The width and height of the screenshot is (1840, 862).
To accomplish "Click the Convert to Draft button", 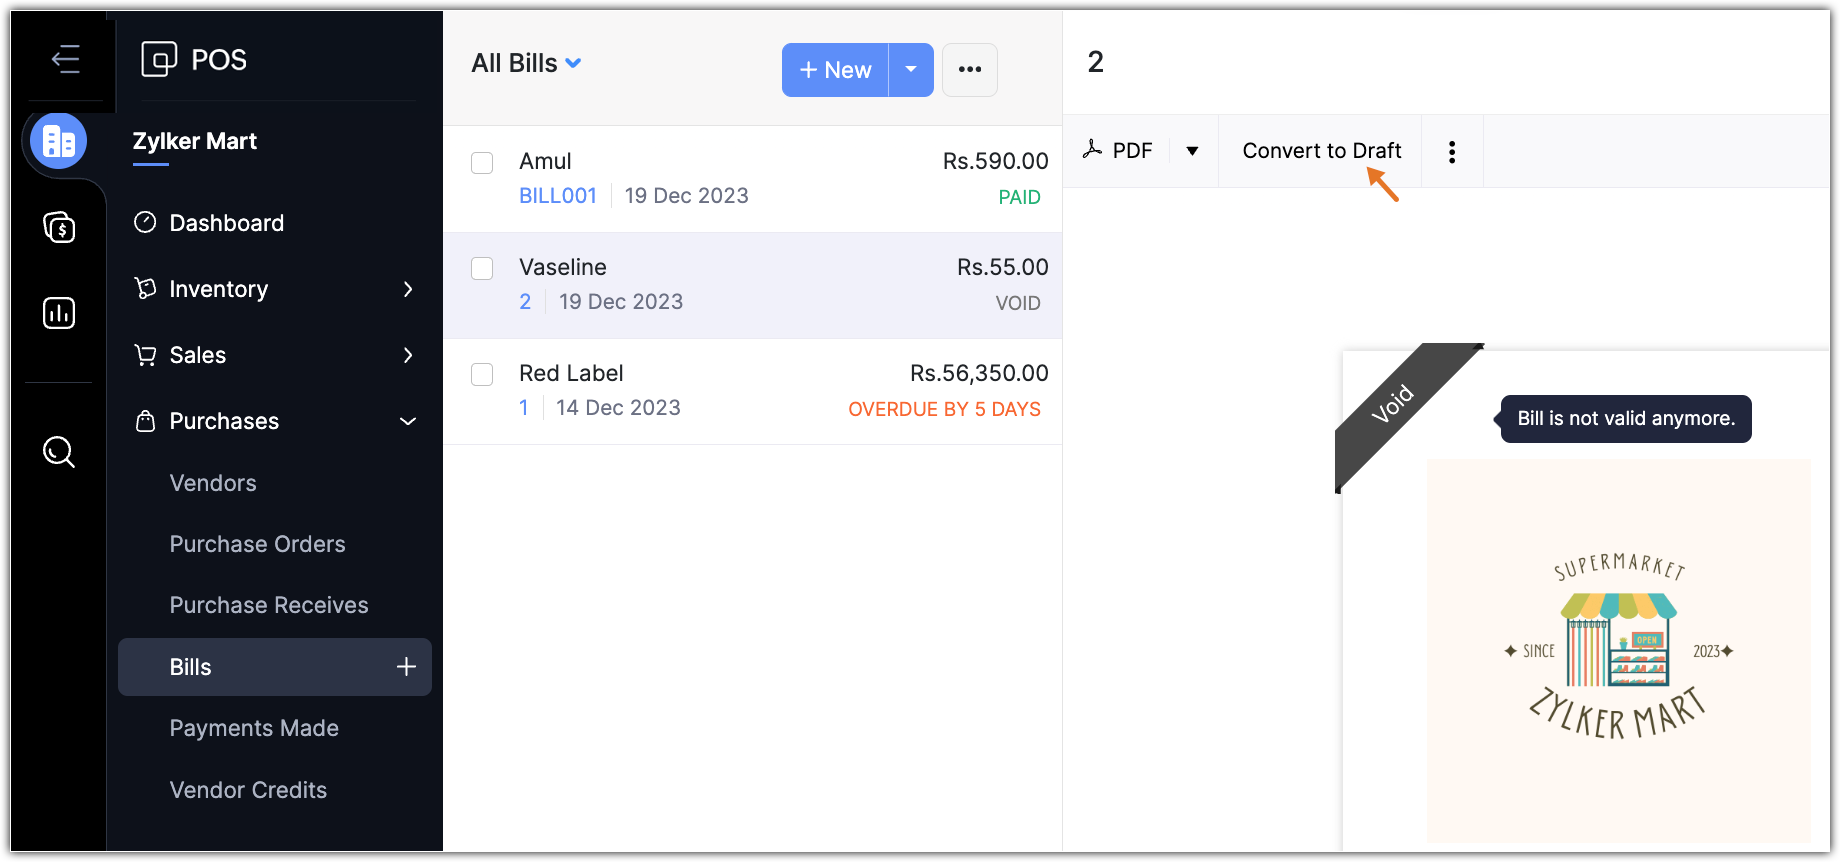I will click(1321, 151).
